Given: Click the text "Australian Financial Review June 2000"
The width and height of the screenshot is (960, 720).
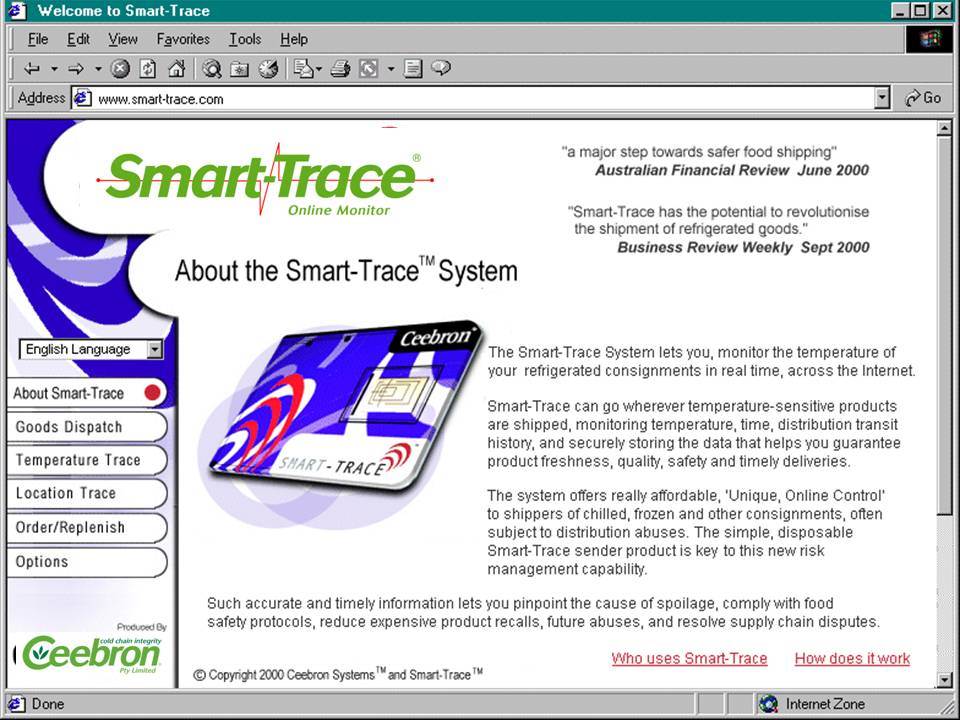Looking at the screenshot, I should tap(732, 170).
